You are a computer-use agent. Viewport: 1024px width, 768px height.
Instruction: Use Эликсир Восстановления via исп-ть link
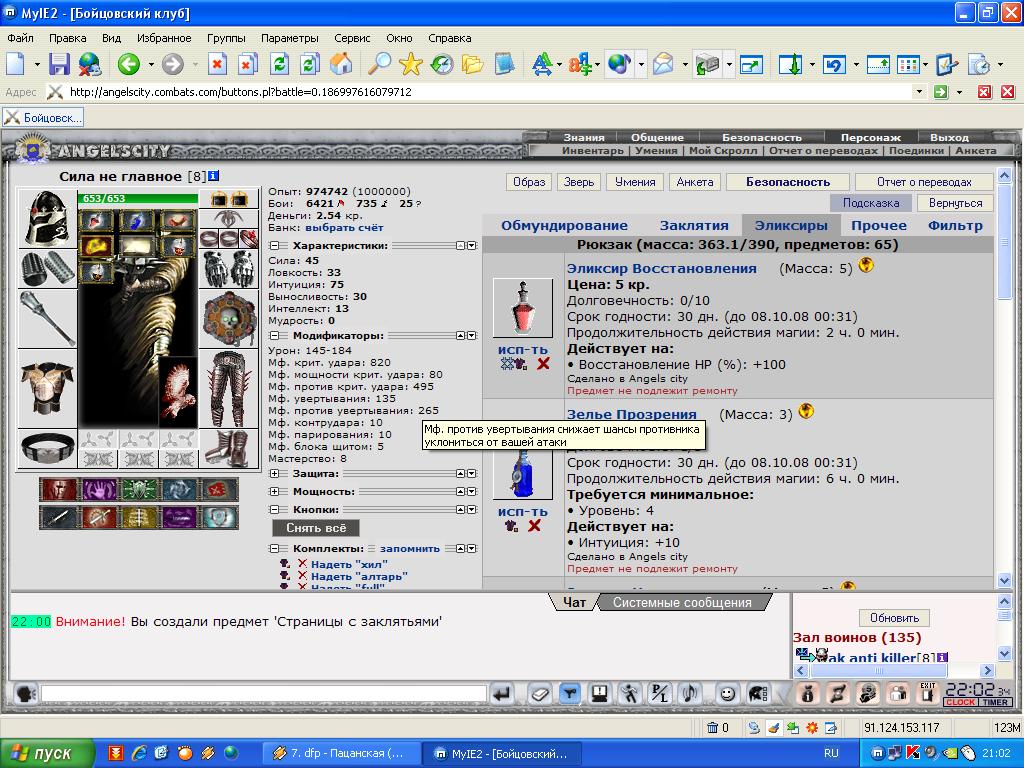click(522, 349)
